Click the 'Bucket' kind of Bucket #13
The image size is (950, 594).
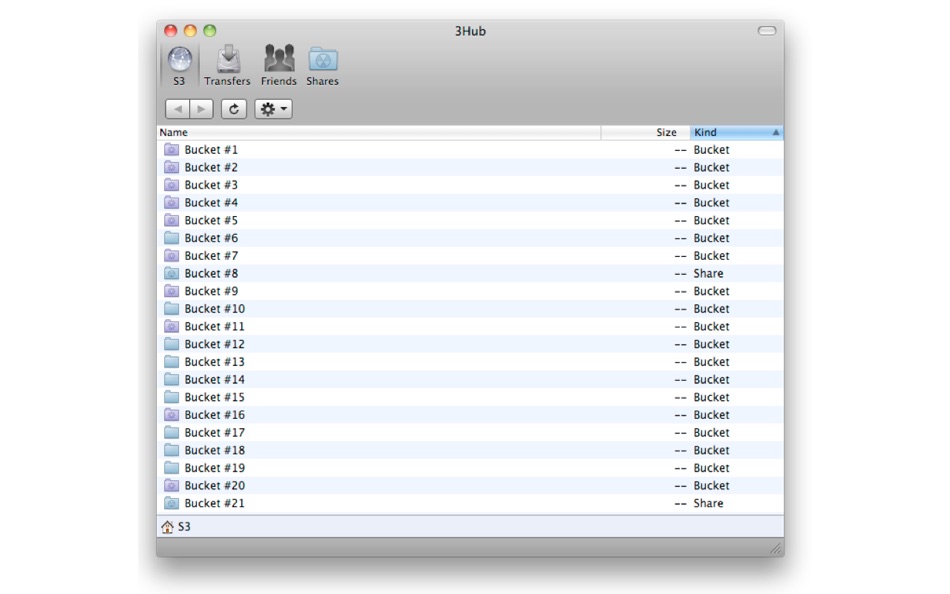711,361
